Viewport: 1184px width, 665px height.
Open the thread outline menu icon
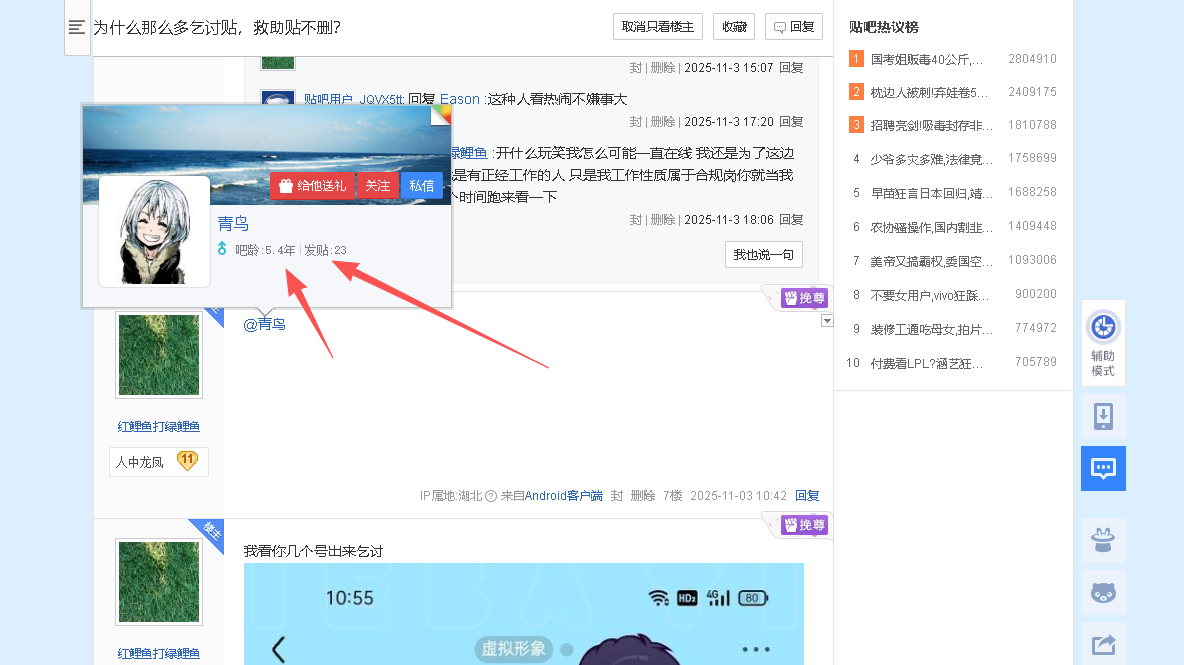click(x=77, y=27)
